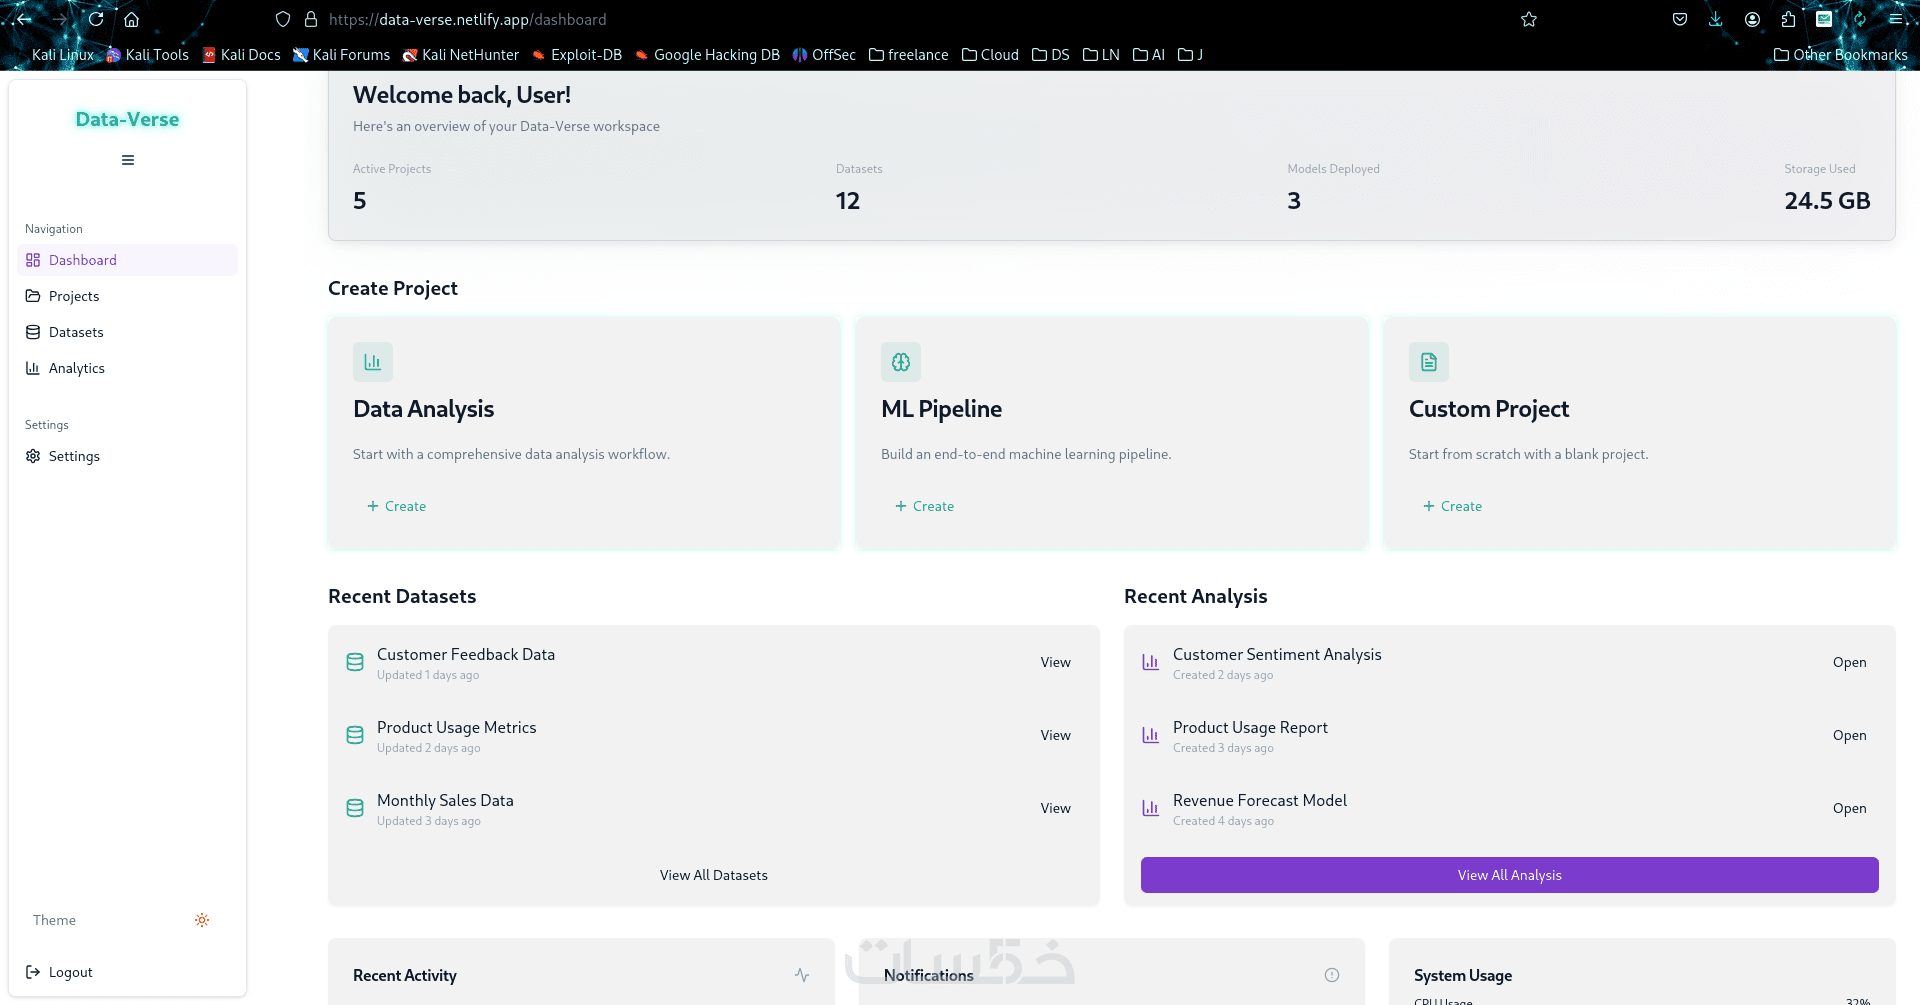
Task: Click the Data Analysis chart icon
Action: [373, 362]
